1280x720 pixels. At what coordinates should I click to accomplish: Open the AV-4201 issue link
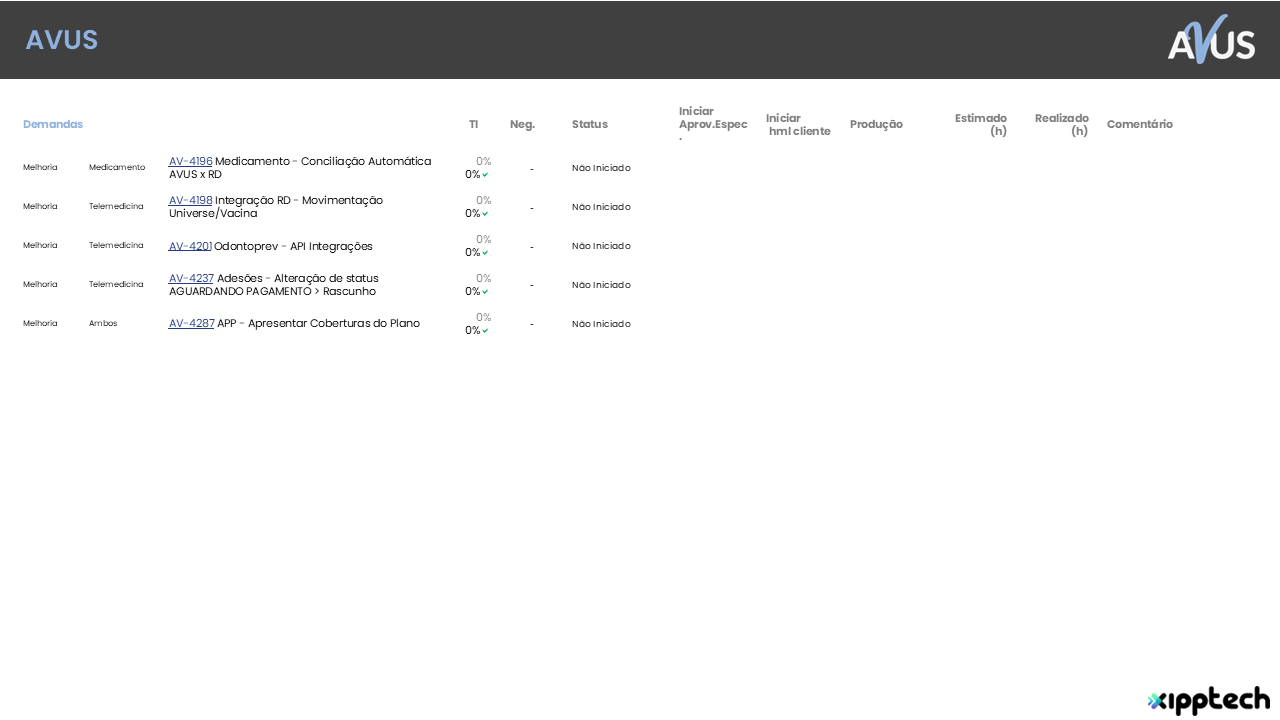(190, 246)
